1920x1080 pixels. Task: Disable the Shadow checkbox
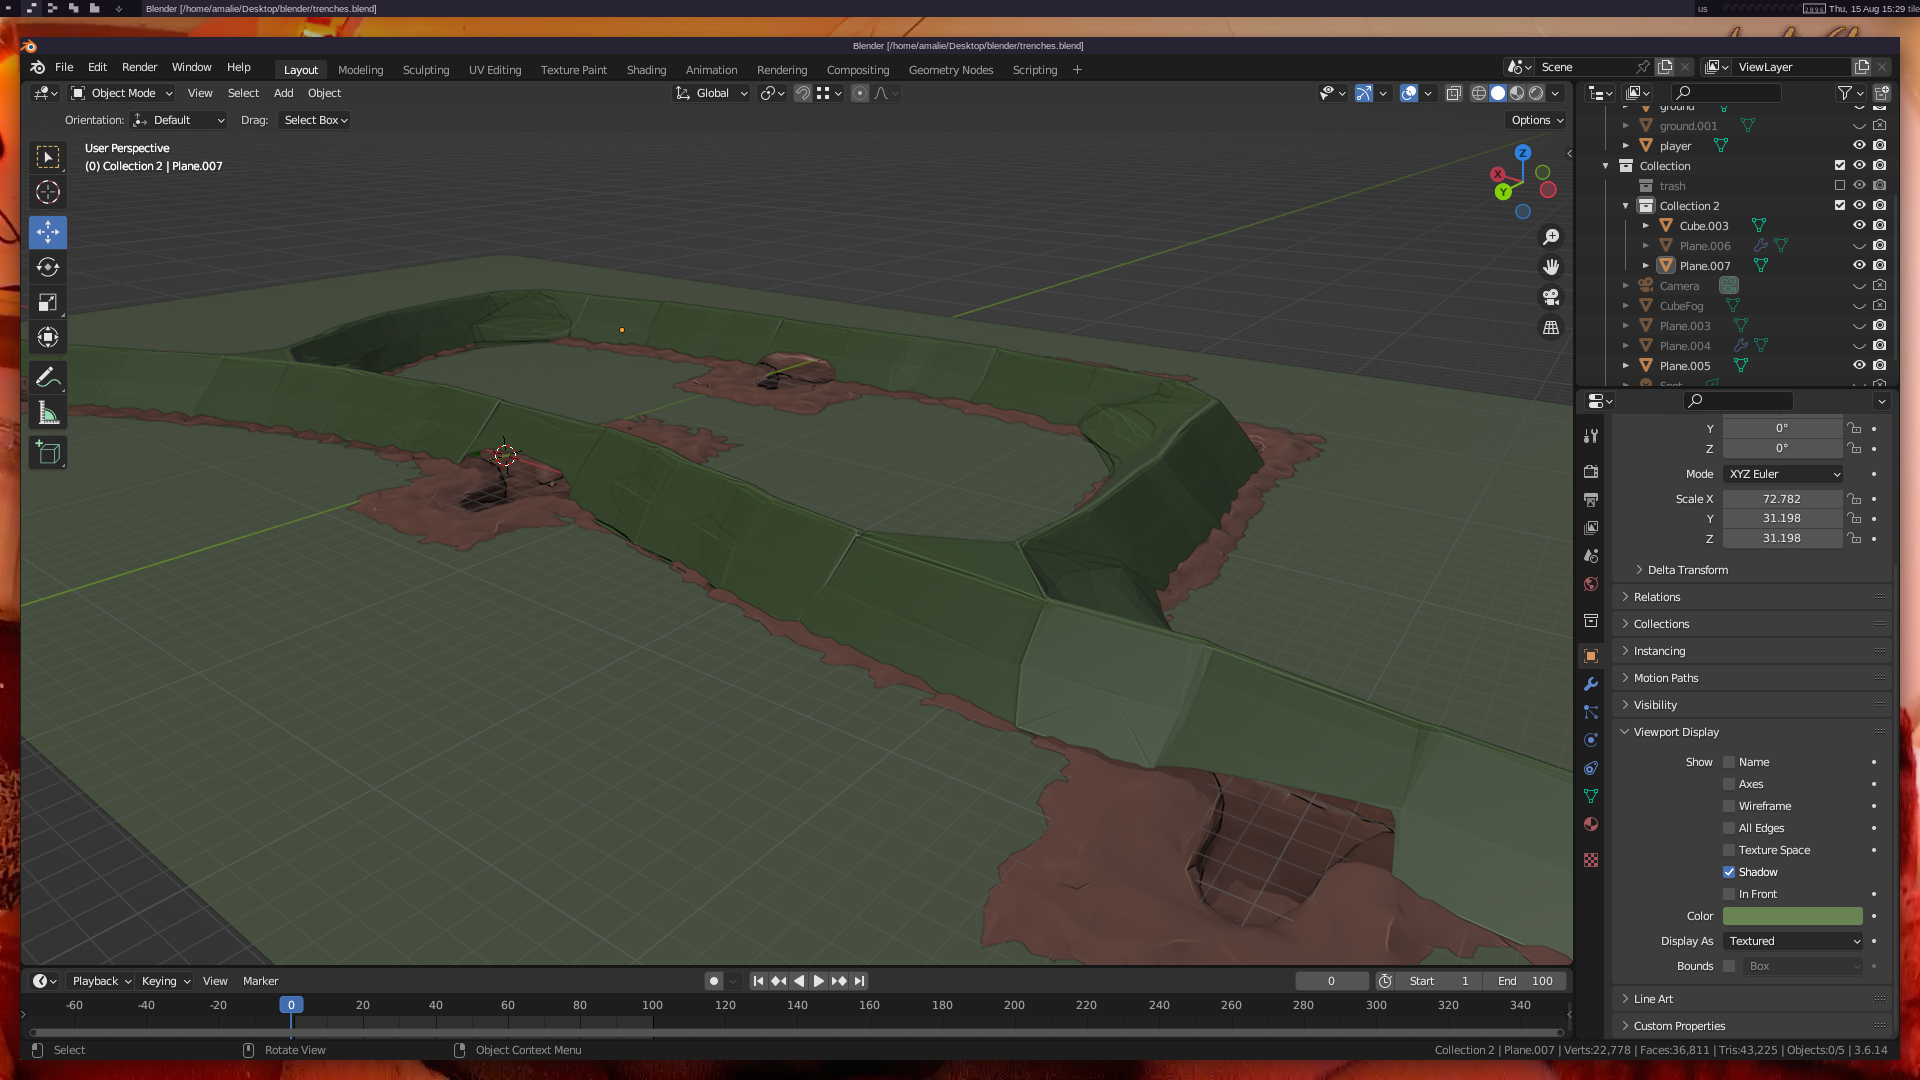[1729, 872]
